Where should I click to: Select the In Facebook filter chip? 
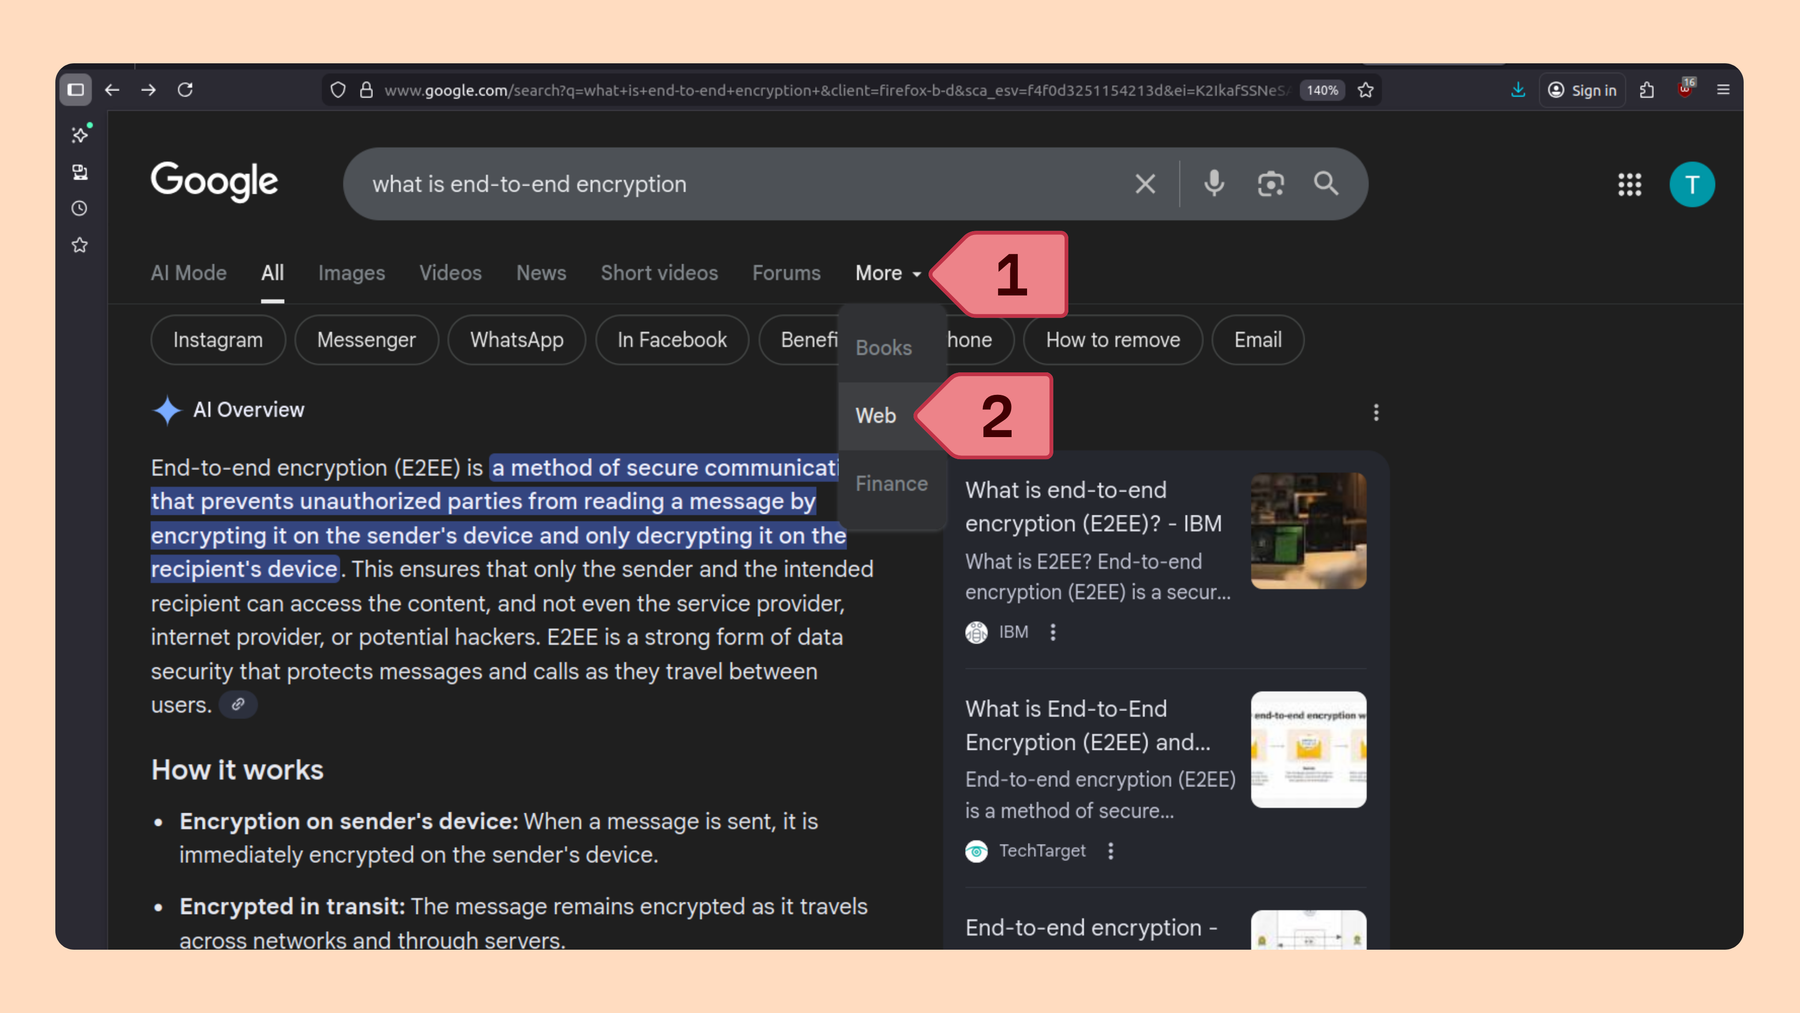pos(672,340)
